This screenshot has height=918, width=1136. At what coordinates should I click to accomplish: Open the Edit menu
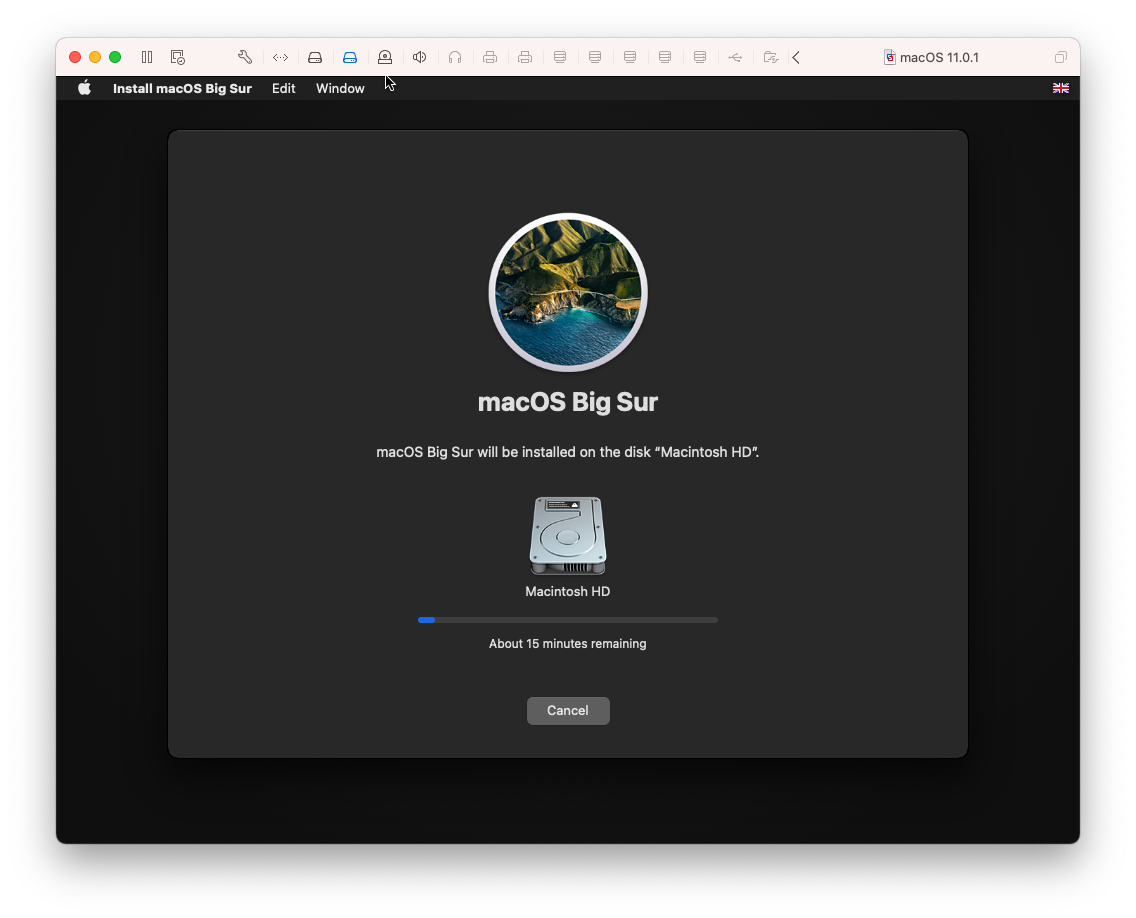pyautogui.click(x=283, y=88)
